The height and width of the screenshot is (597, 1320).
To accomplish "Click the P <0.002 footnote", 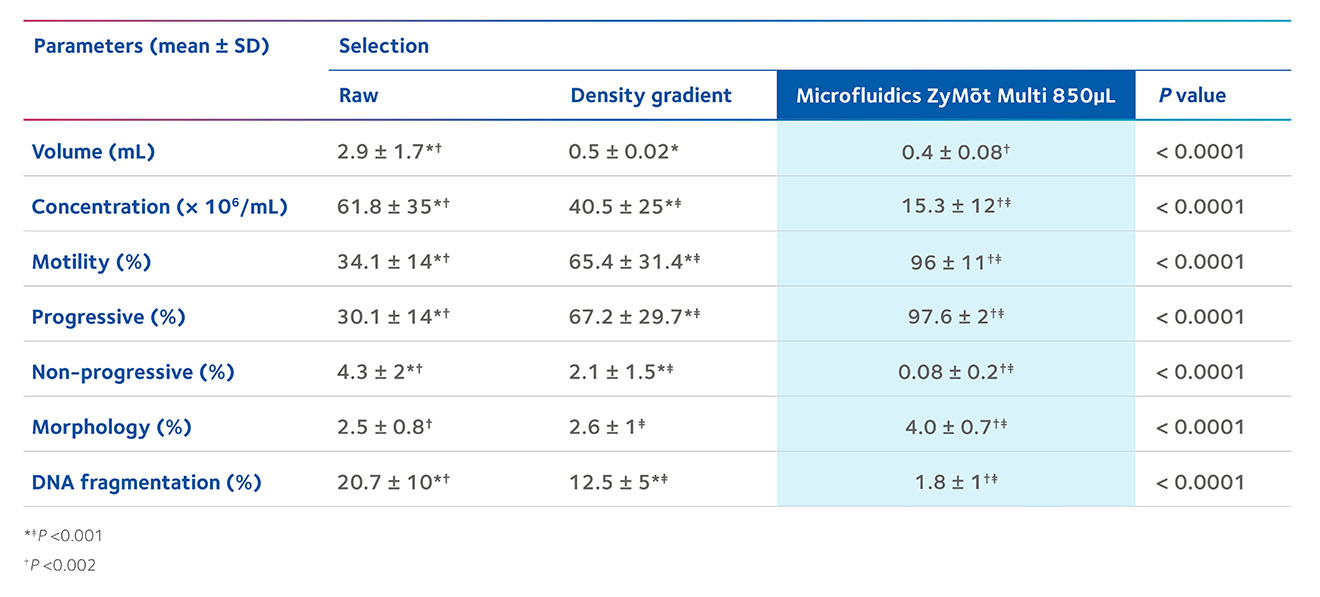I will pyautogui.click(x=60, y=565).
